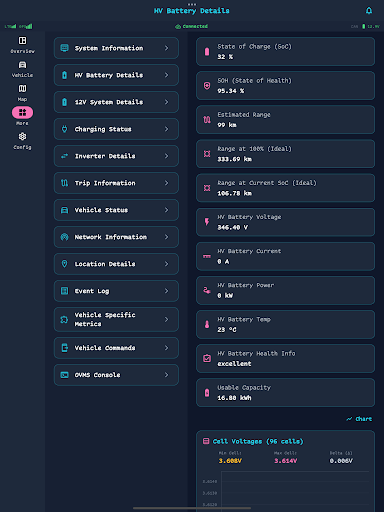Image resolution: width=384 pixels, height=512 pixels.
Task: Expand 12V System Details chevron
Action: (167, 102)
